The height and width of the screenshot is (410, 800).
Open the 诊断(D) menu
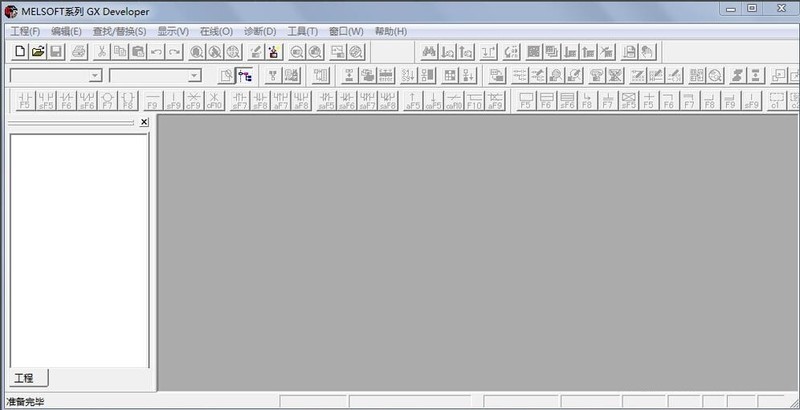pyautogui.click(x=260, y=32)
